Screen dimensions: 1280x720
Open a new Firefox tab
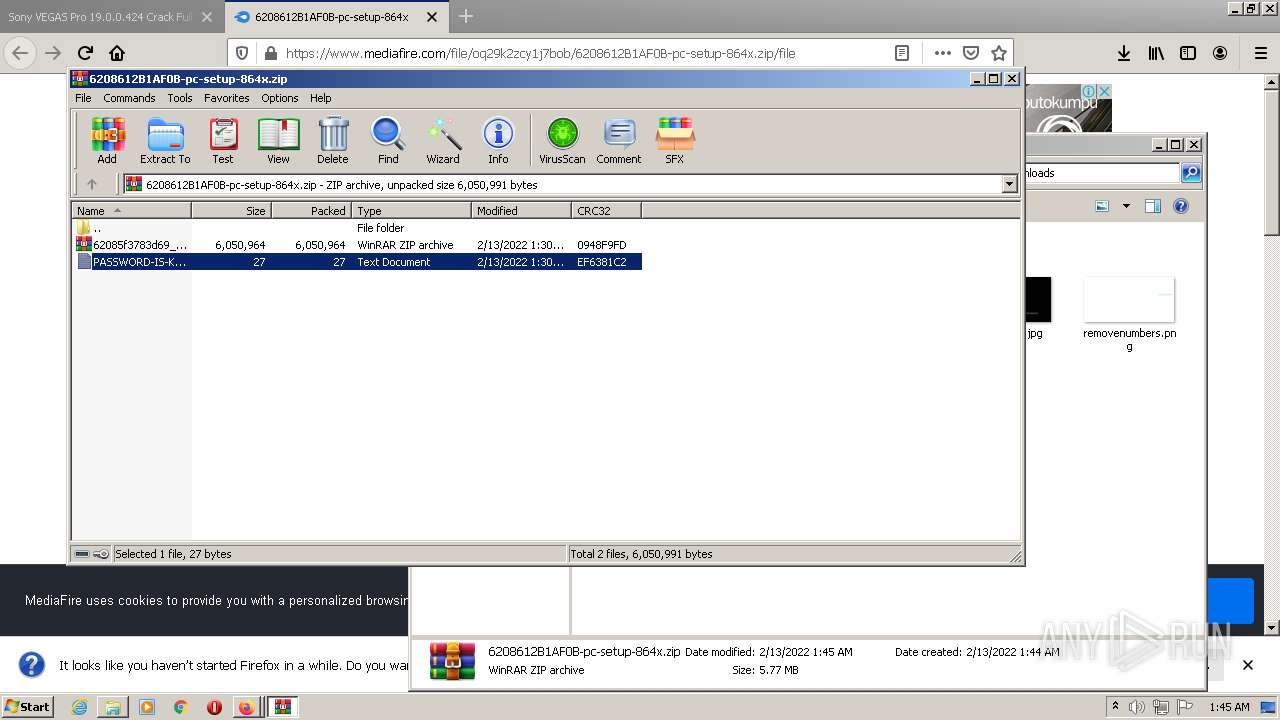point(466,16)
